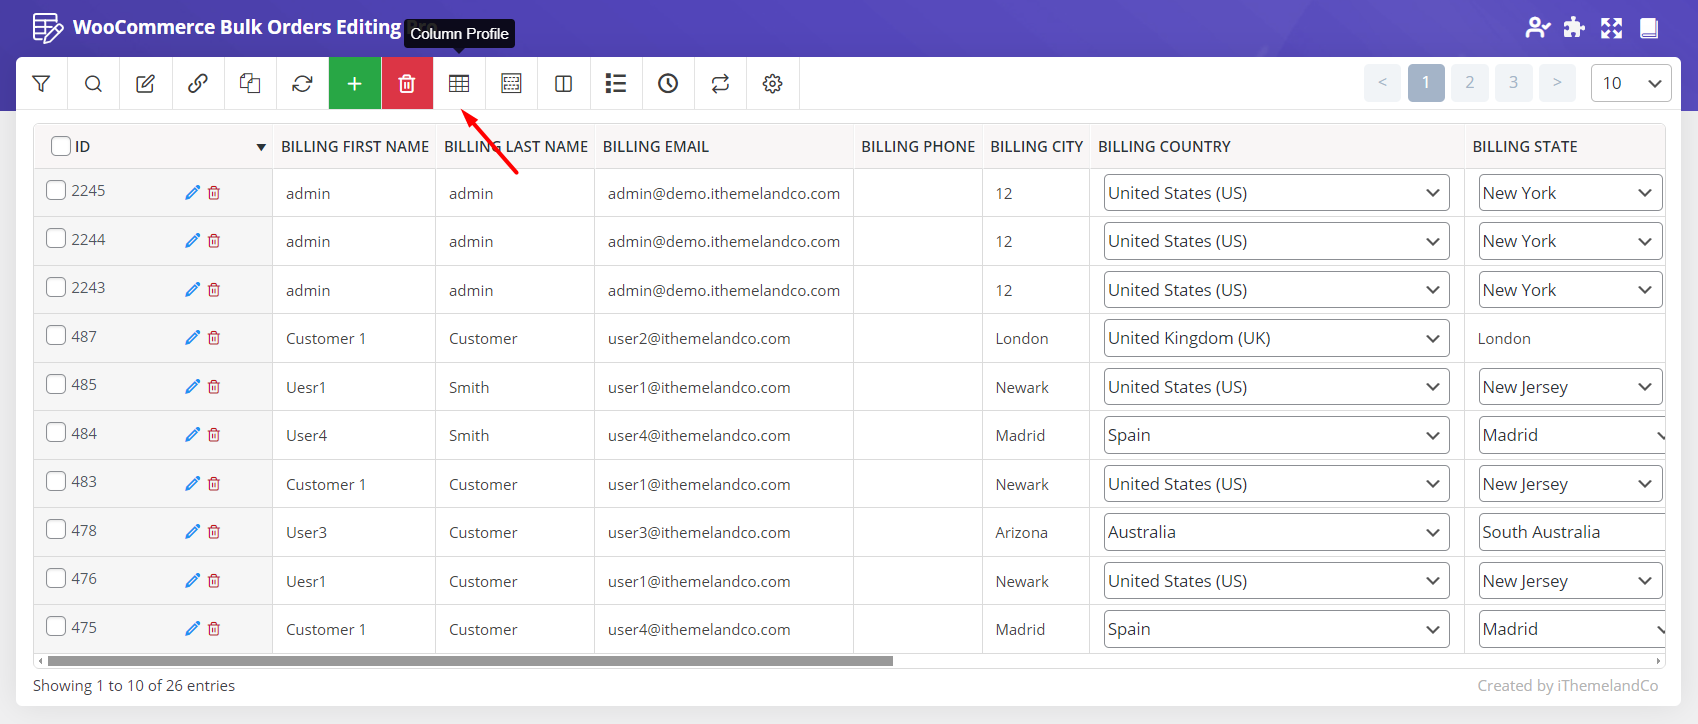Open the history clock icon

click(668, 84)
